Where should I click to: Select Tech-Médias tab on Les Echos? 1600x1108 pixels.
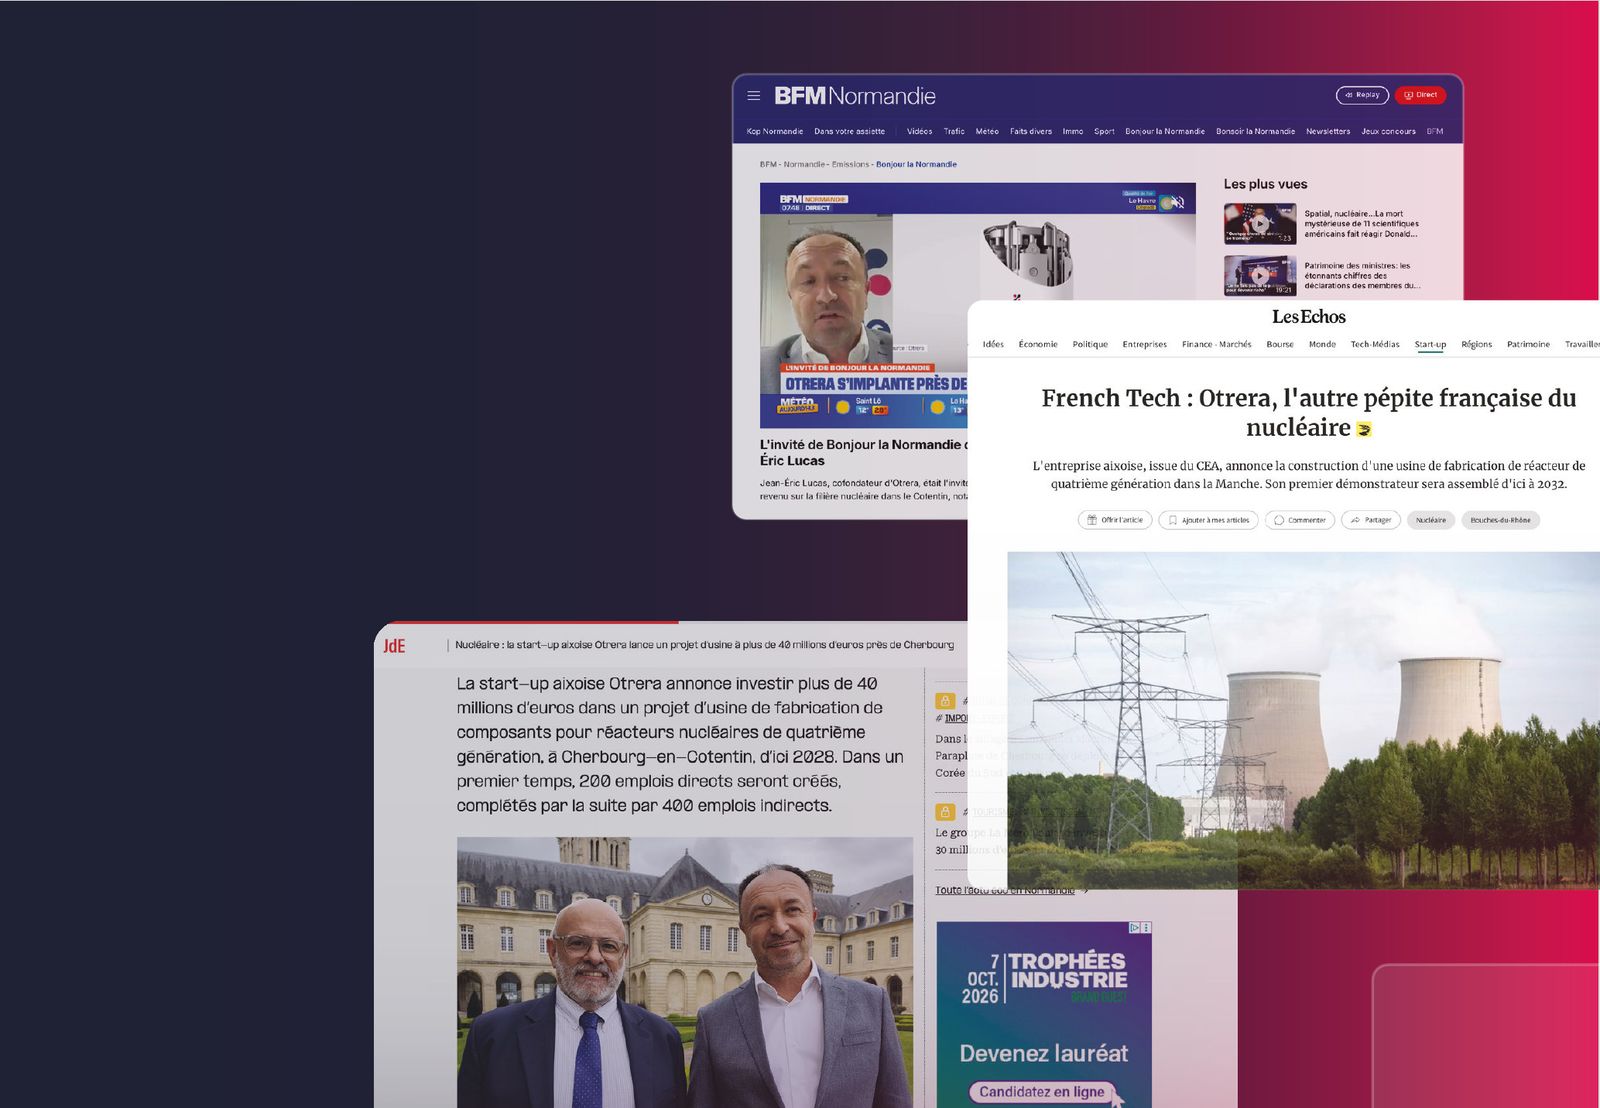pos(1375,344)
